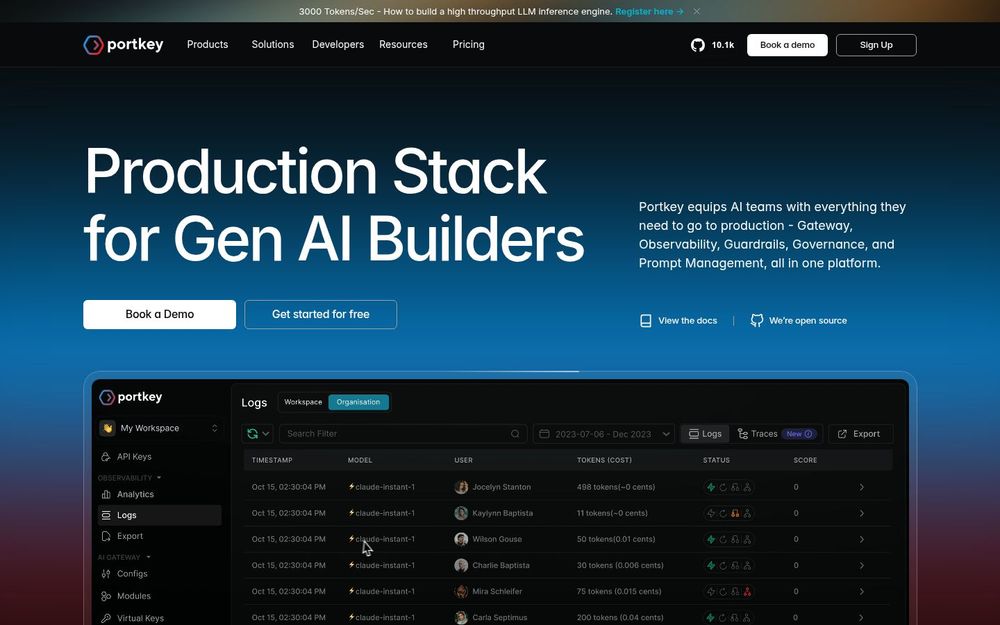The width and height of the screenshot is (1000, 625).
Task: Click the Traces branch icon
Action: click(742, 434)
